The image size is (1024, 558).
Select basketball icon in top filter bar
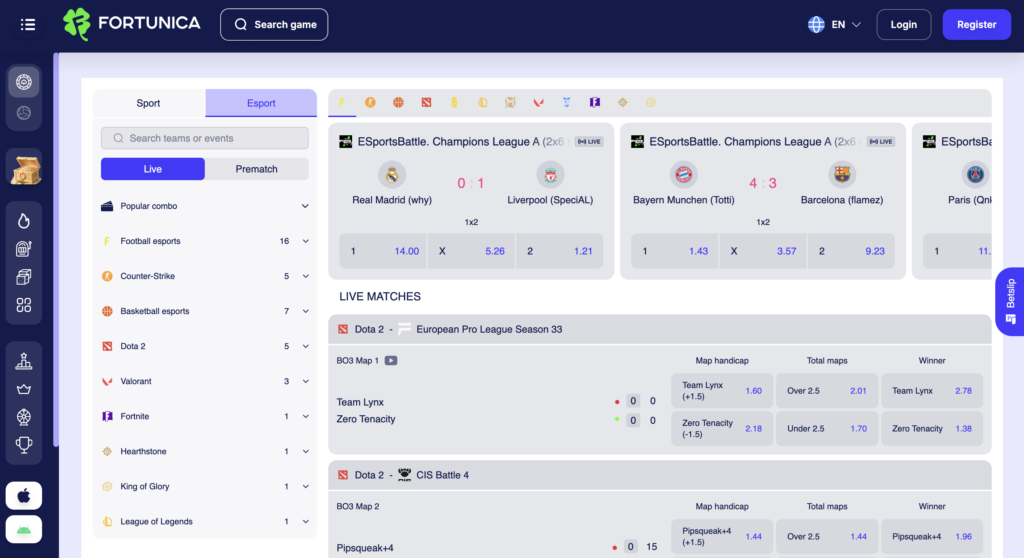(398, 103)
